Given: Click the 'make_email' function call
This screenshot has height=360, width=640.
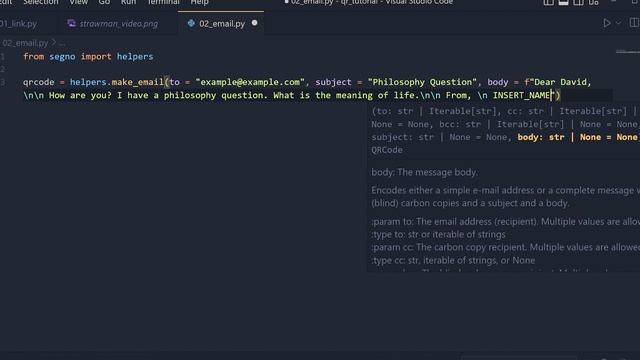Looking at the screenshot, I should click(x=138, y=82).
